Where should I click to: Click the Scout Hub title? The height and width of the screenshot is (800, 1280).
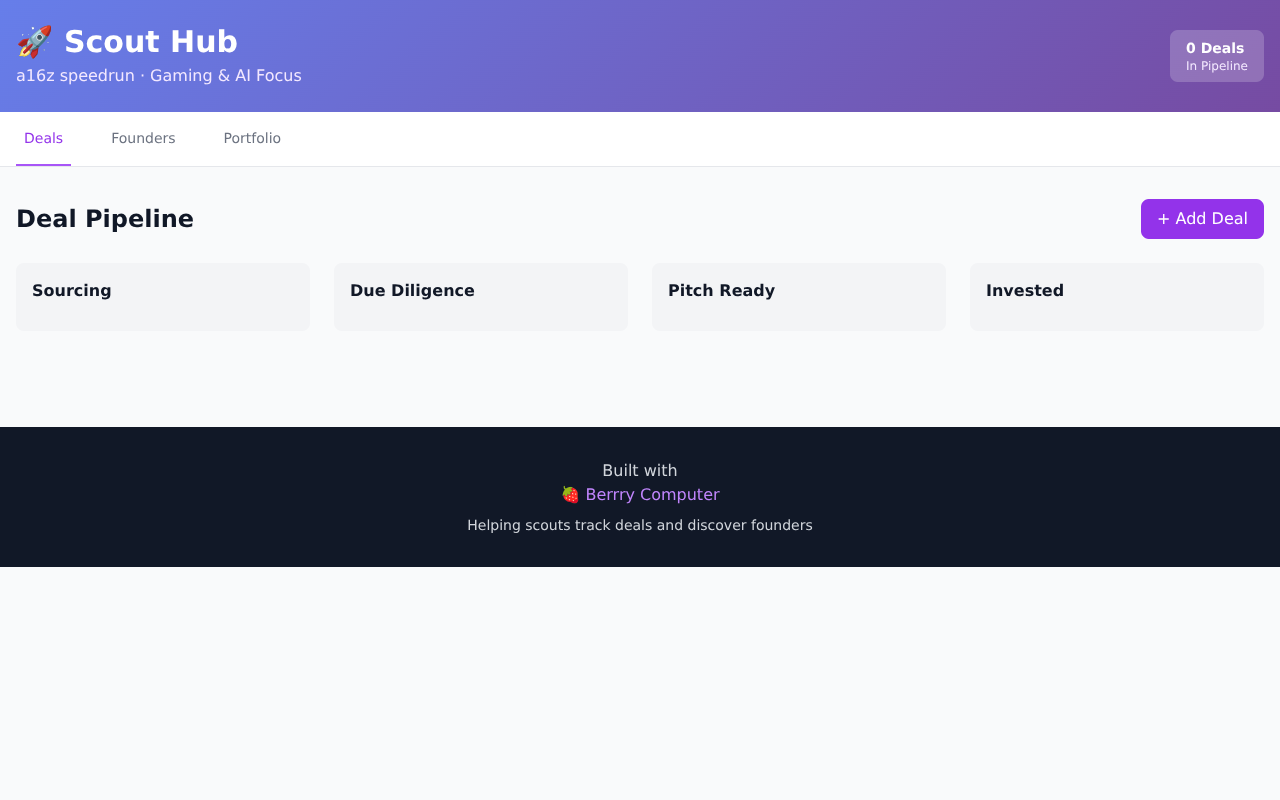pyautogui.click(x=151, y=41)
